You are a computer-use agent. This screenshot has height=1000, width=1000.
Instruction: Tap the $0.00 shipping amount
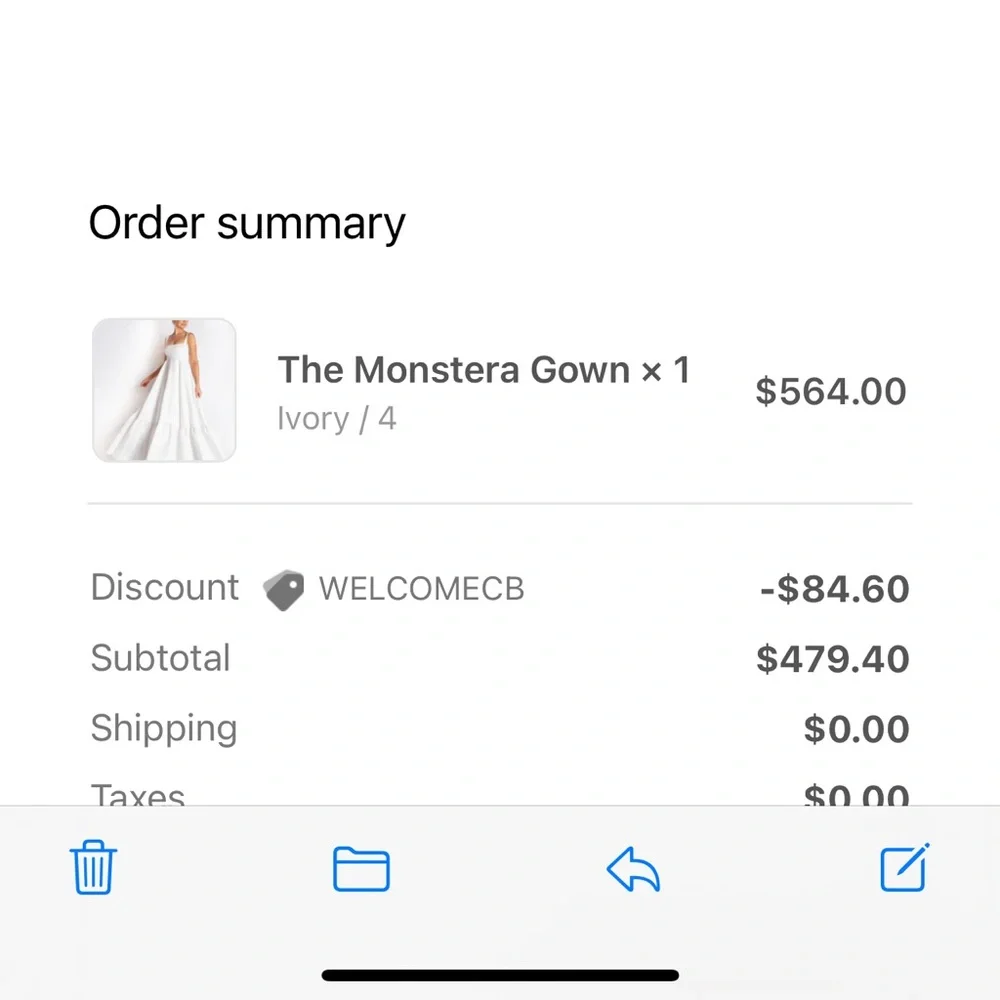(857, 729)
